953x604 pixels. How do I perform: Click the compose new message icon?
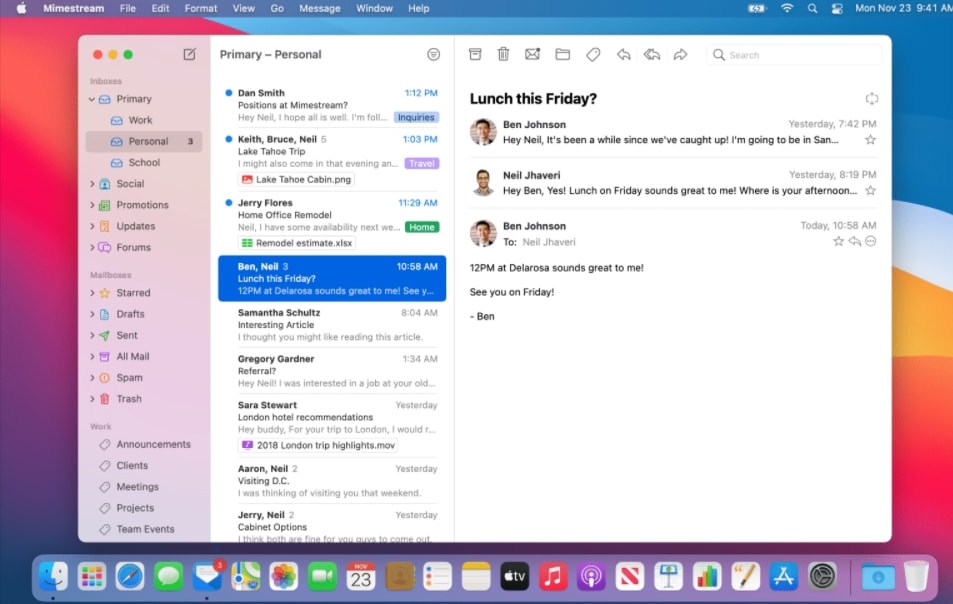(x=189, y=55)
